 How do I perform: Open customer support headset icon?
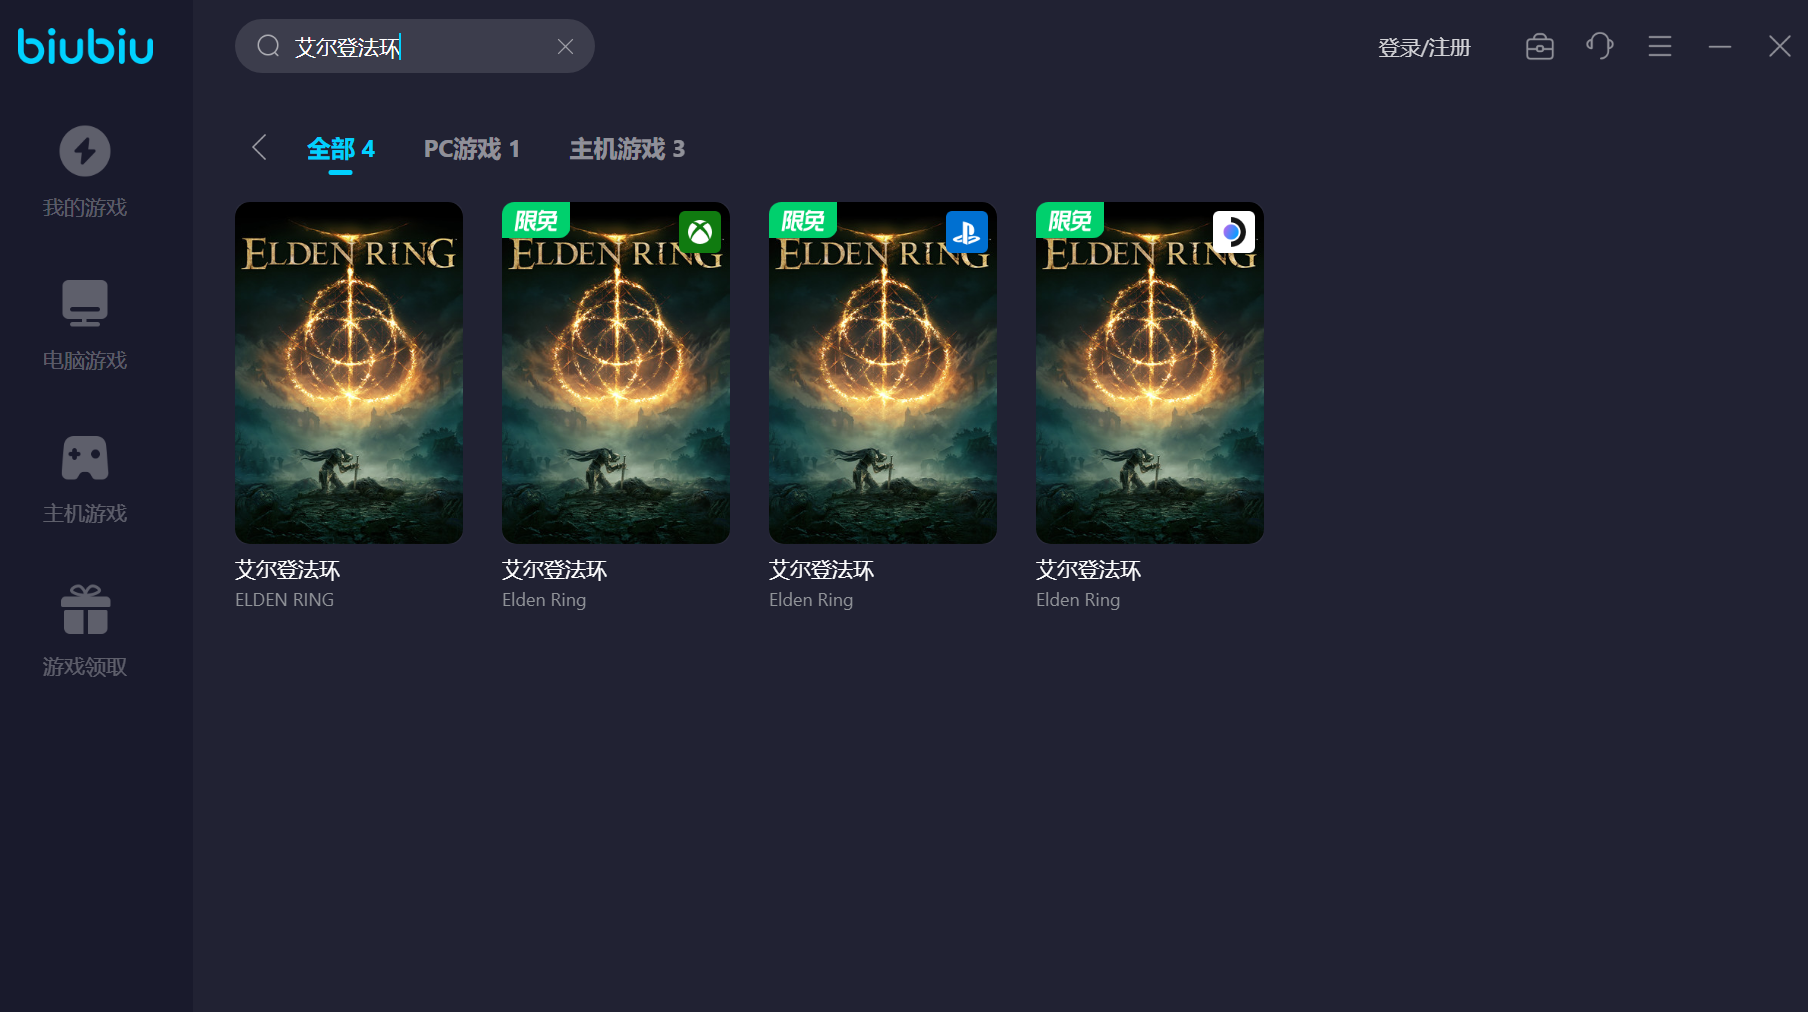pyautogui.click(x=1599, y=46)
